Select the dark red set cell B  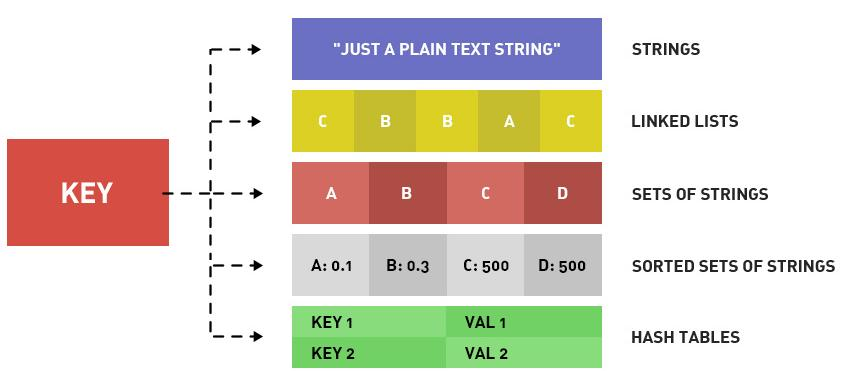point(408,193)
